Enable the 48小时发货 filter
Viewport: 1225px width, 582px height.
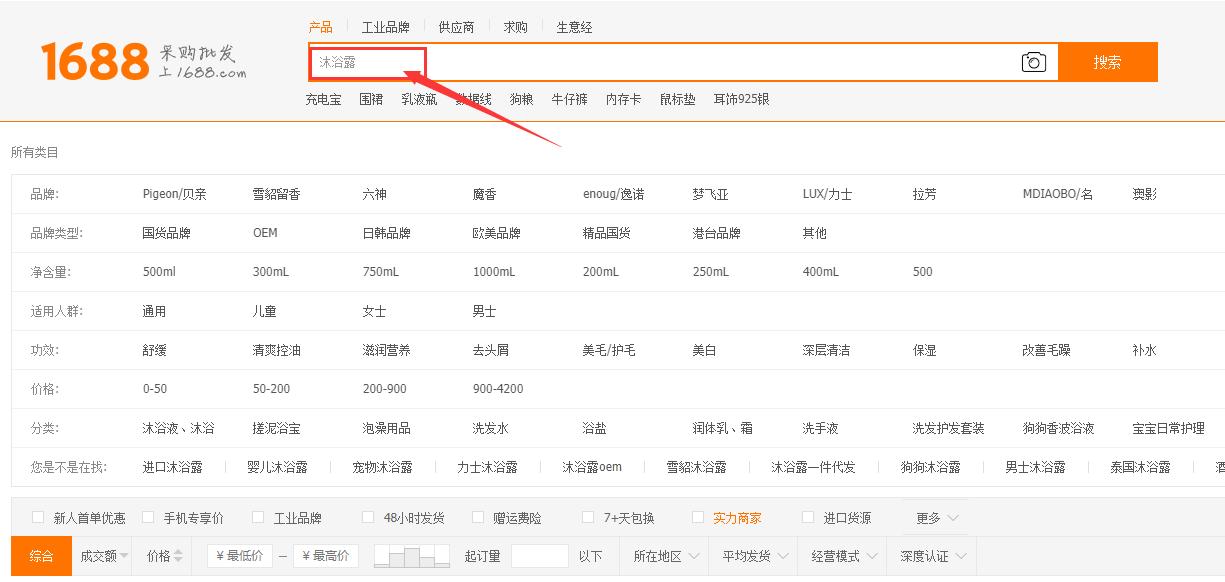point(368,517)
